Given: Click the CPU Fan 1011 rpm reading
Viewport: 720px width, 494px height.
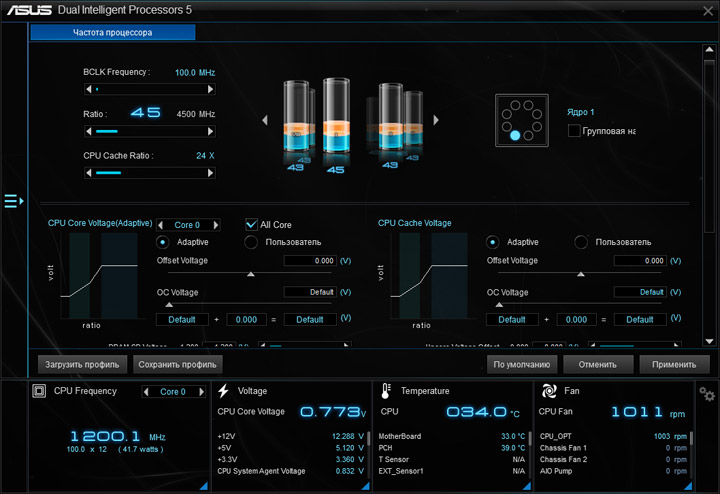Looking at the screenshot, I should click(x=648, y=412).
